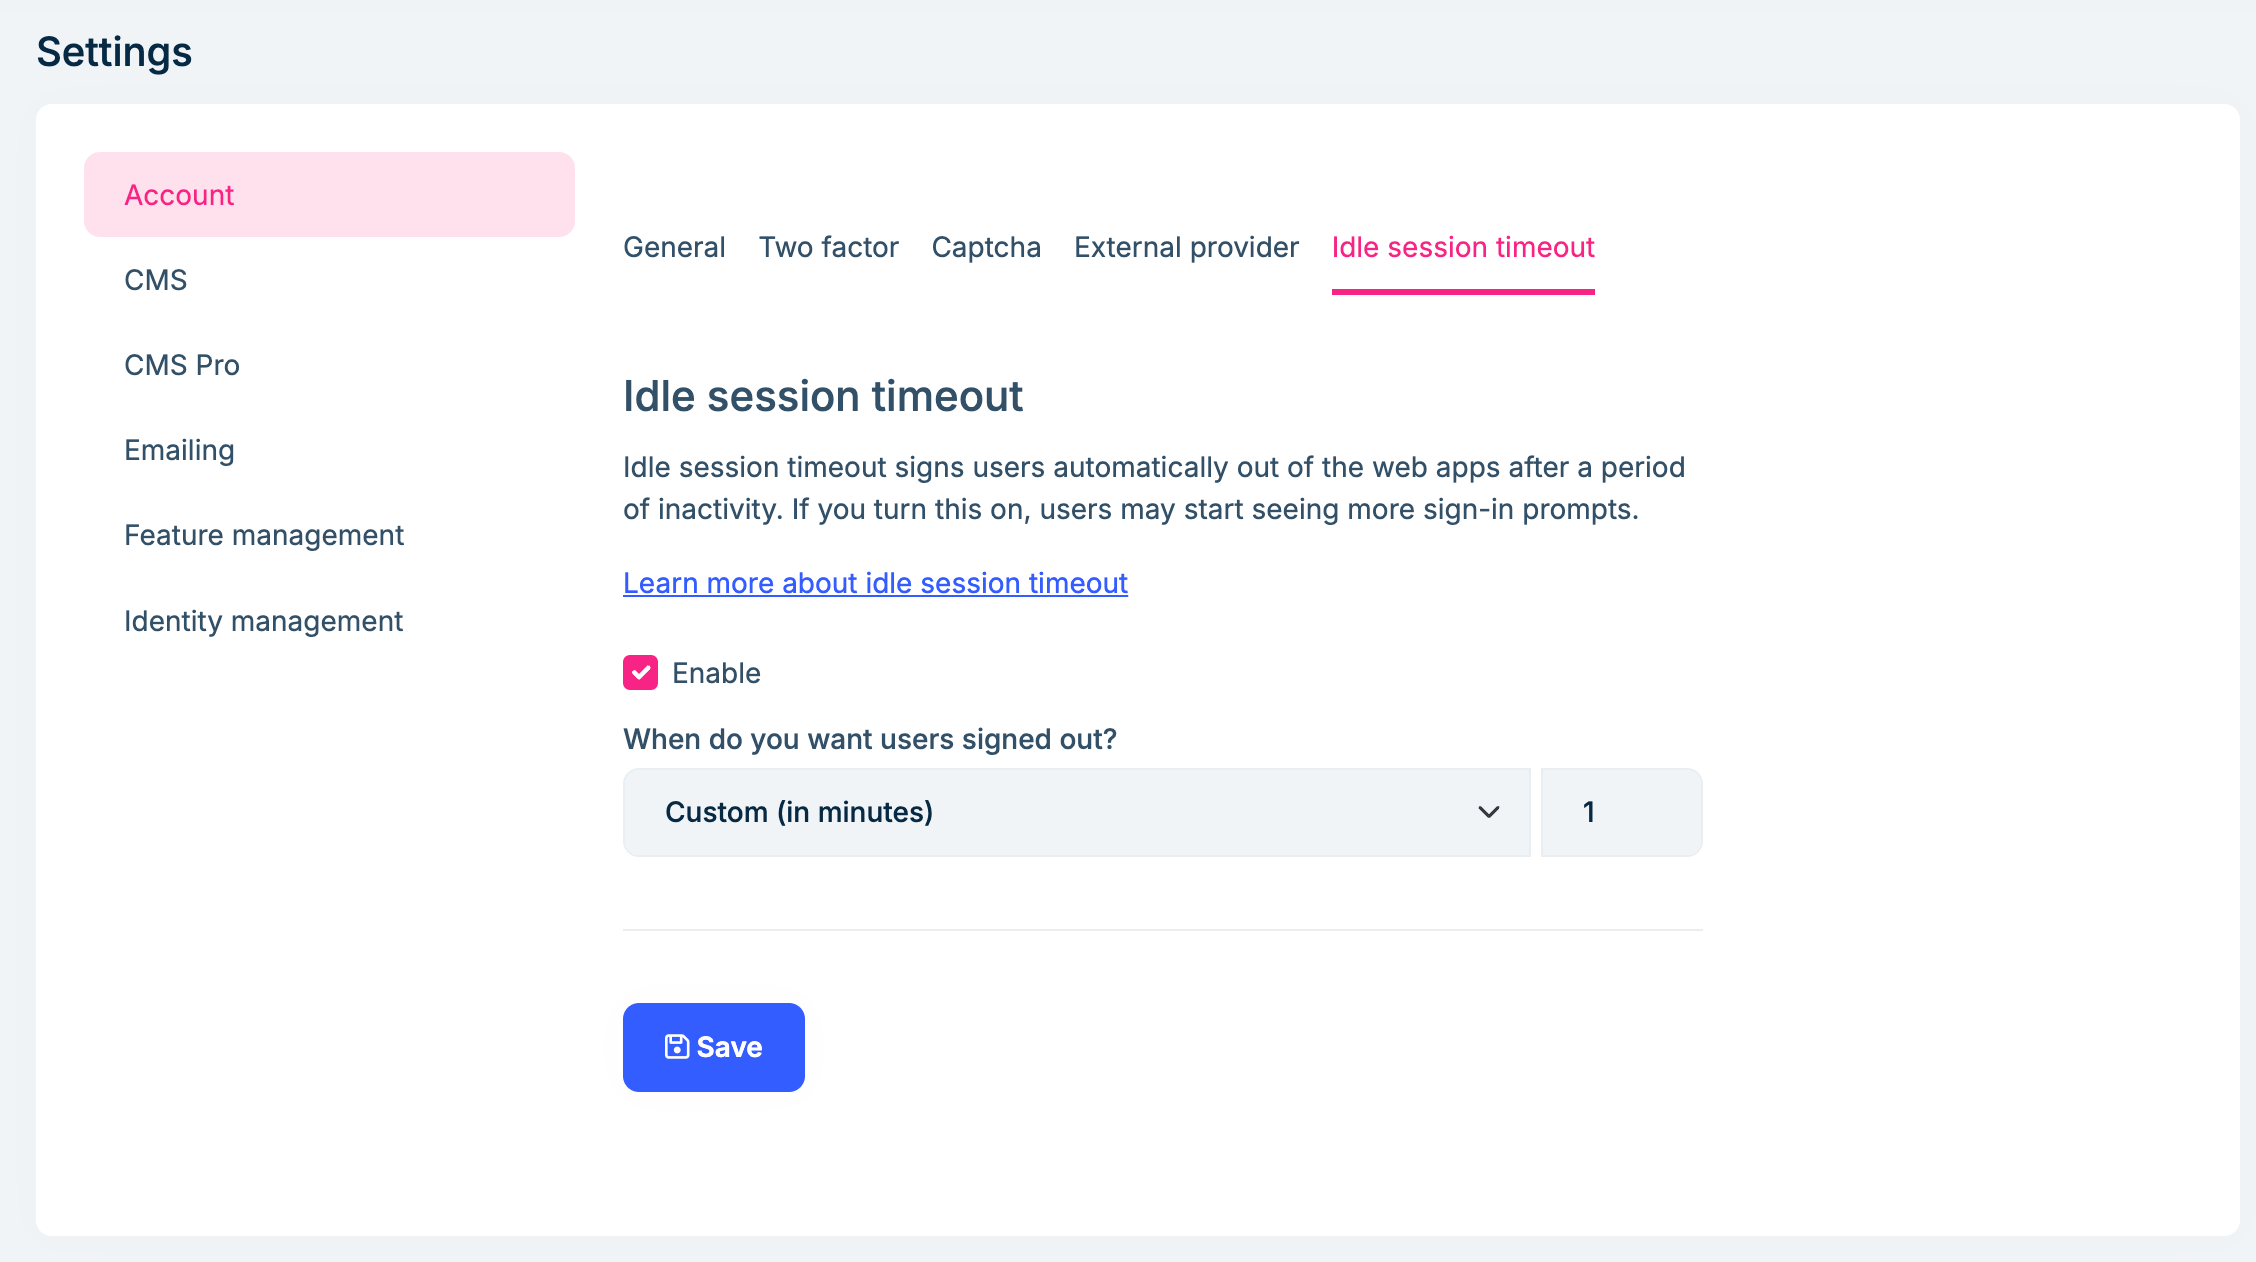Click the Idle session timeout tab
The image size is (2256, 1262).
click(x=1462, y=247)
